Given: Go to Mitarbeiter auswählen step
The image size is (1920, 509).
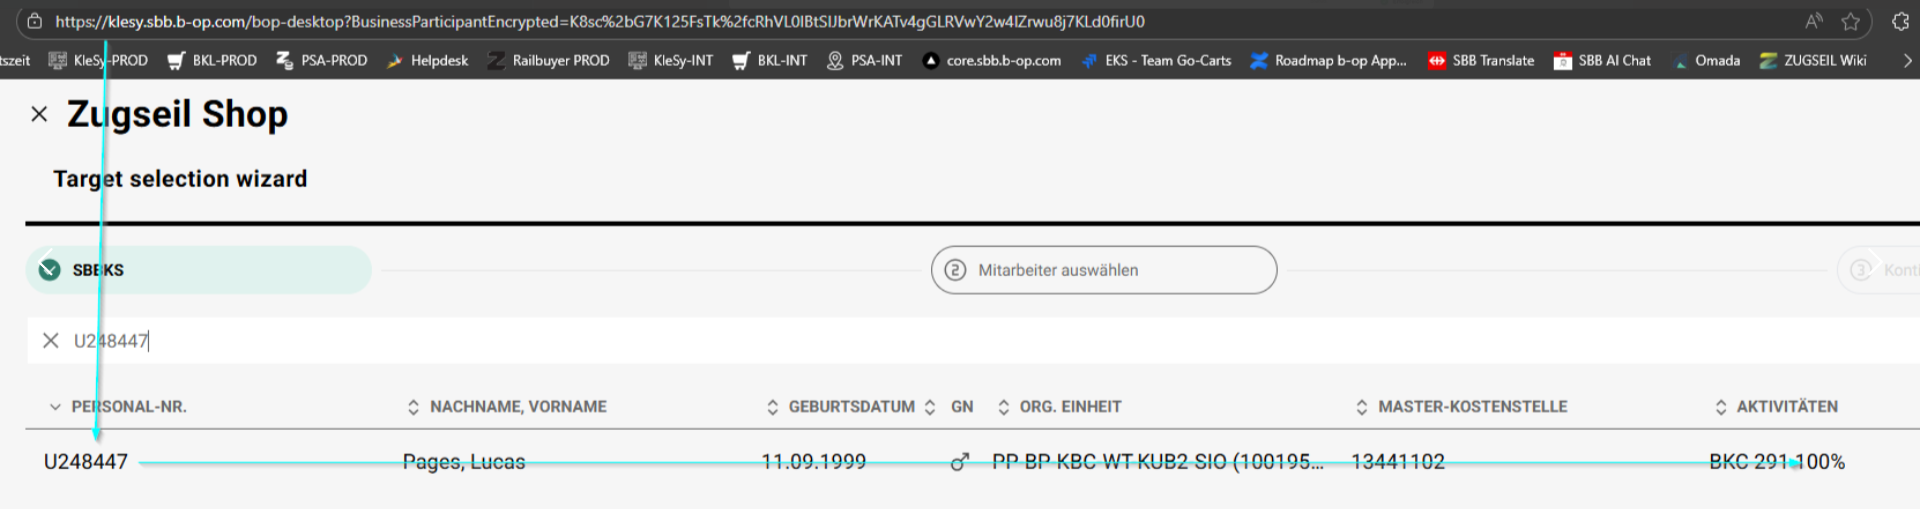Looking at the screenshot, I should (x=1103, y=270).
